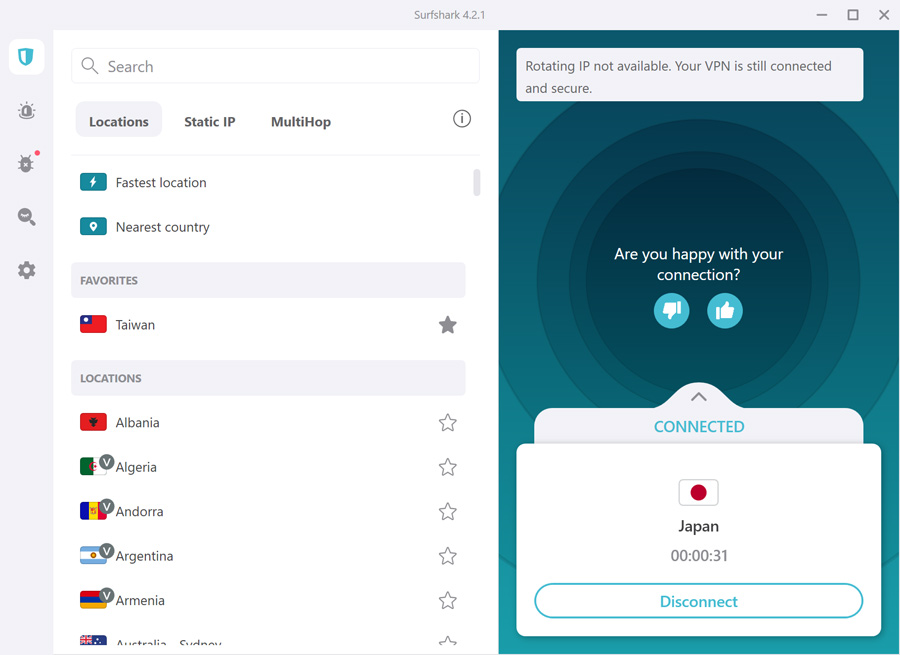Select Albania in locations list
This screenshot has height=655, width=900.
(268, 423)
